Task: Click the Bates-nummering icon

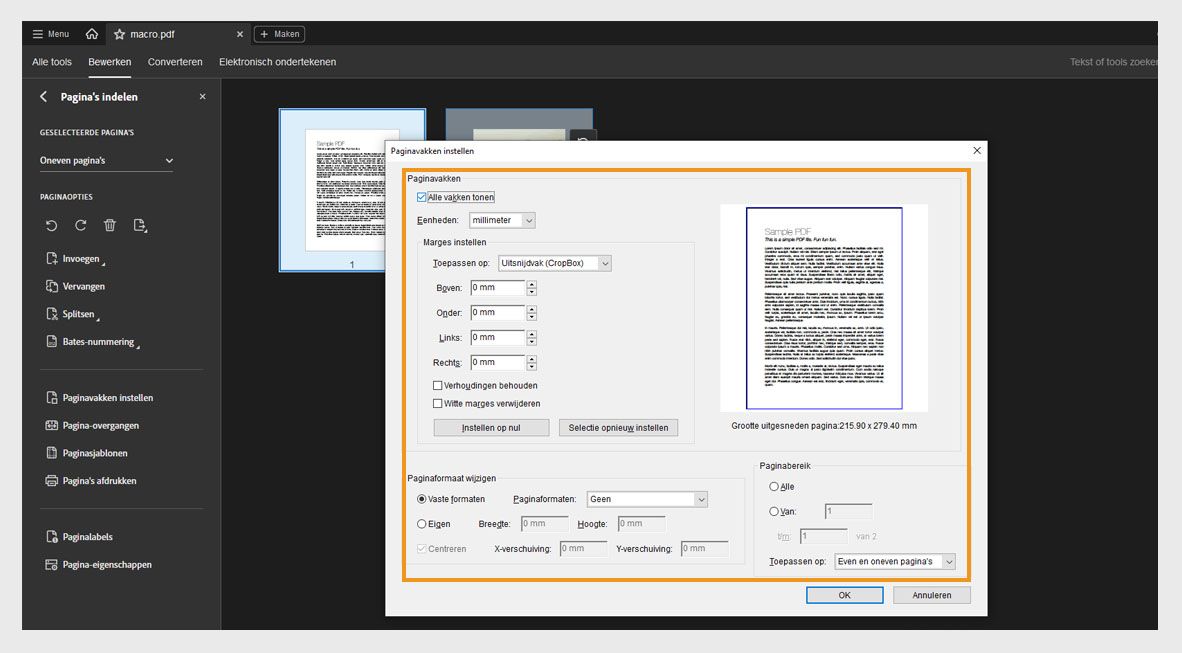Action: tap(51, 342)
